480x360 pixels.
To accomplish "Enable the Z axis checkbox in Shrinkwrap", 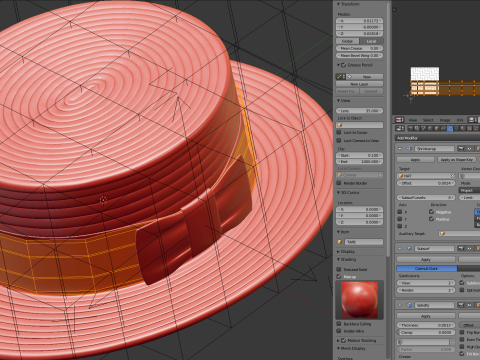I will [400, 226].
